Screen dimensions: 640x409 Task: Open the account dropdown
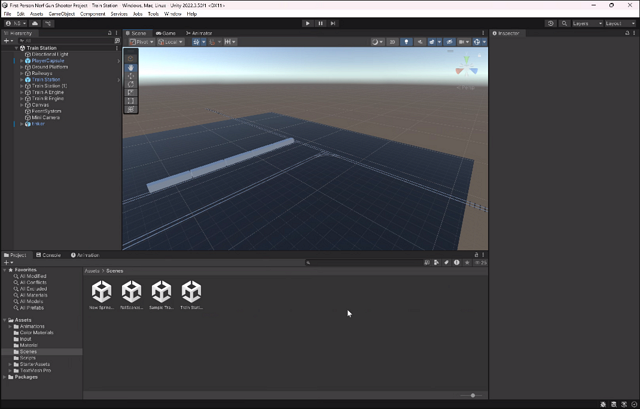pos(16,23)
